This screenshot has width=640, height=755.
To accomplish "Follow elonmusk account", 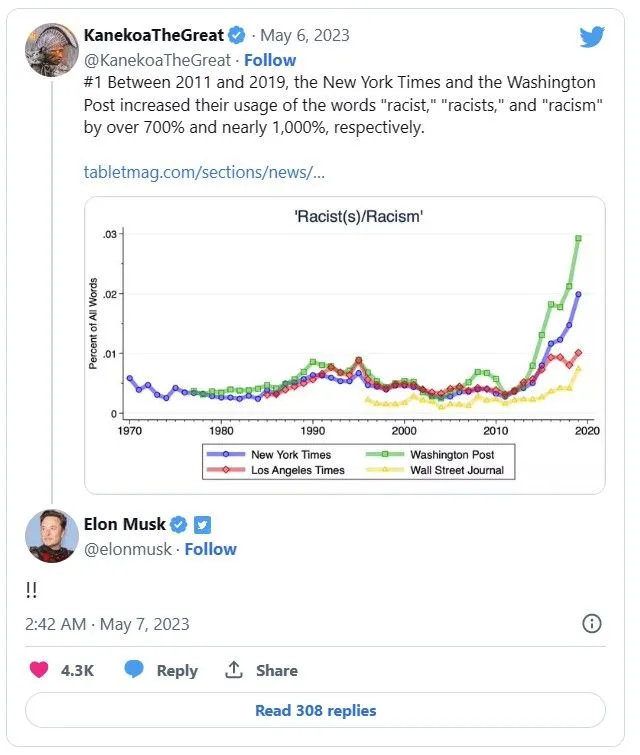I will coord(210,549).
